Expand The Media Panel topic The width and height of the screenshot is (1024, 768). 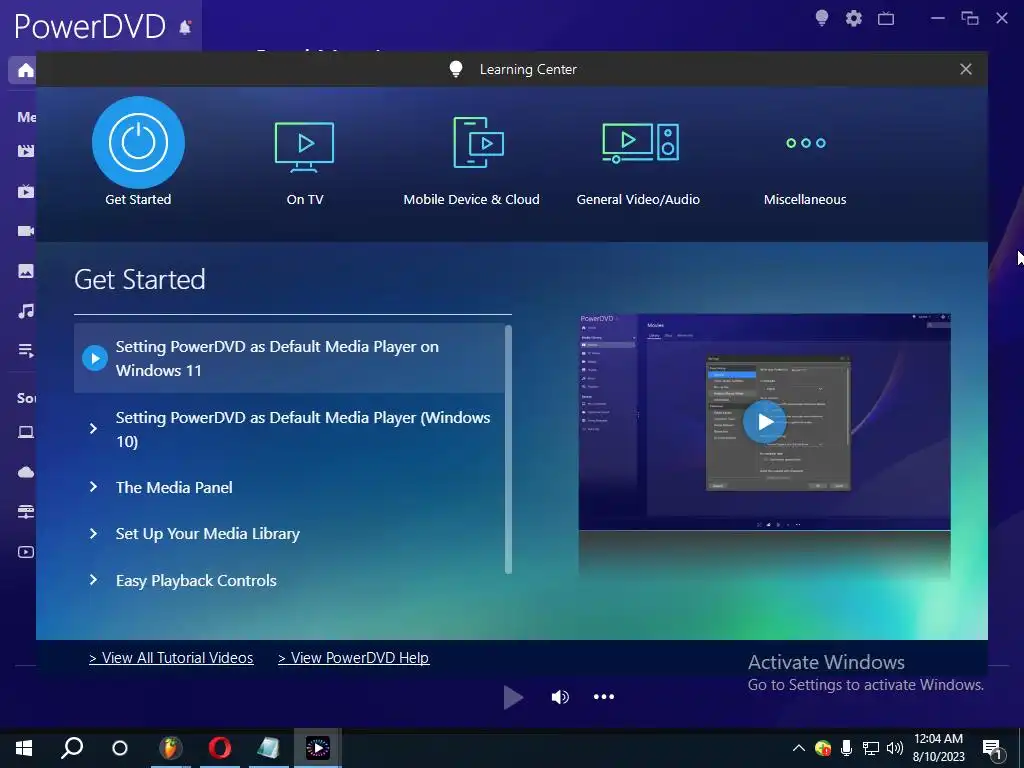(x=93, y=487)
